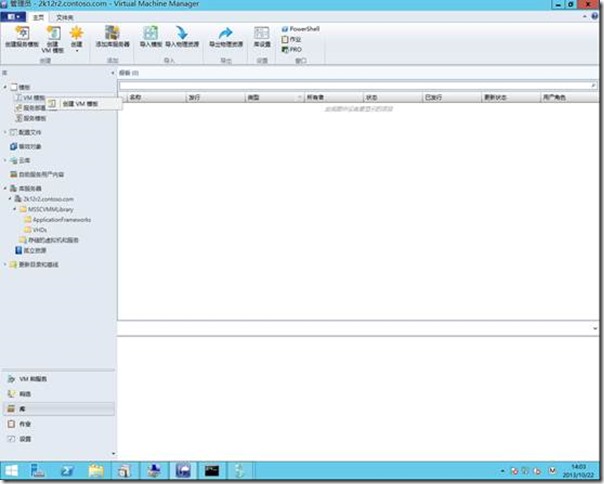This screenshot has height=484, width=604.
Task: Click the workspace pane overflow arrow
Action: 113,454
